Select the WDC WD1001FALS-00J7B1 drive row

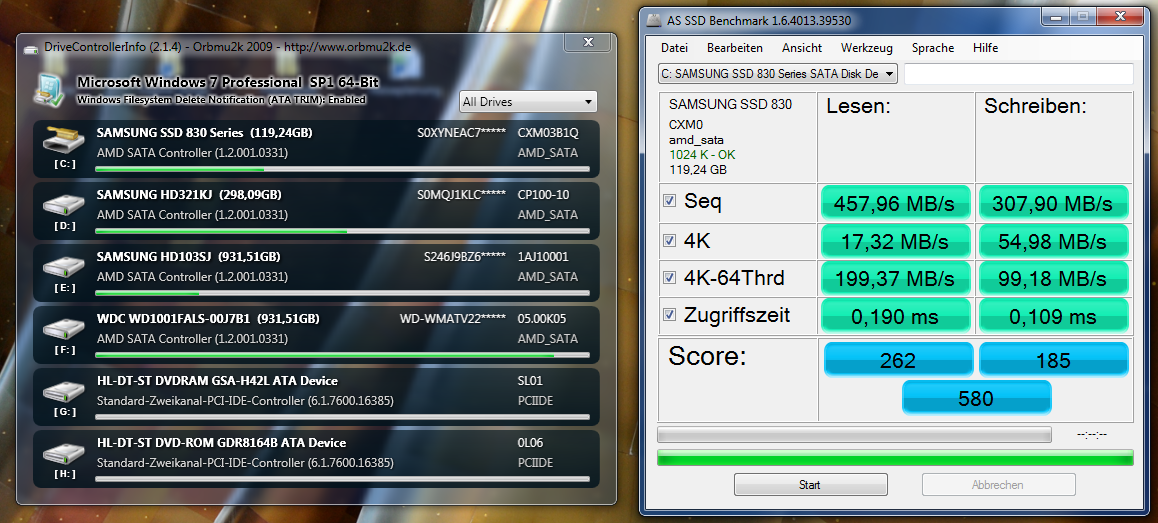(x=316, y=335)
